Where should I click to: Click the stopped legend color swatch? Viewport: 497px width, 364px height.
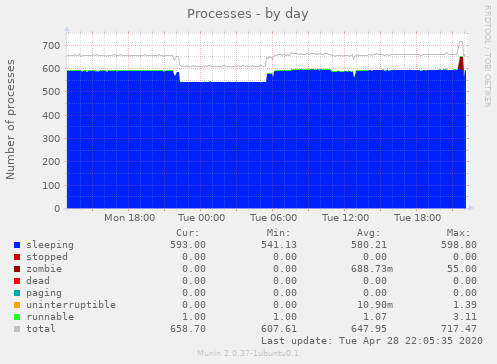click(x=17, y=257)
